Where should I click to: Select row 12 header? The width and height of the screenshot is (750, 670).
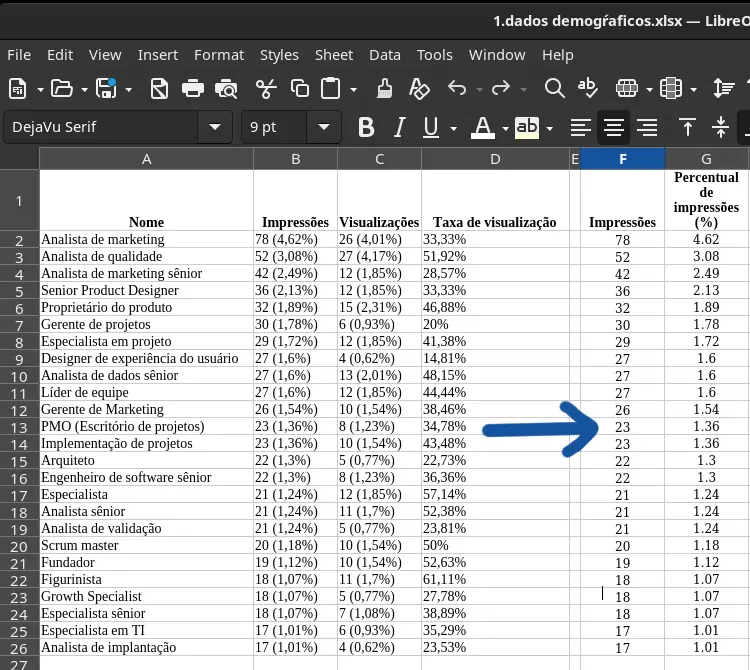click(19, 410)
